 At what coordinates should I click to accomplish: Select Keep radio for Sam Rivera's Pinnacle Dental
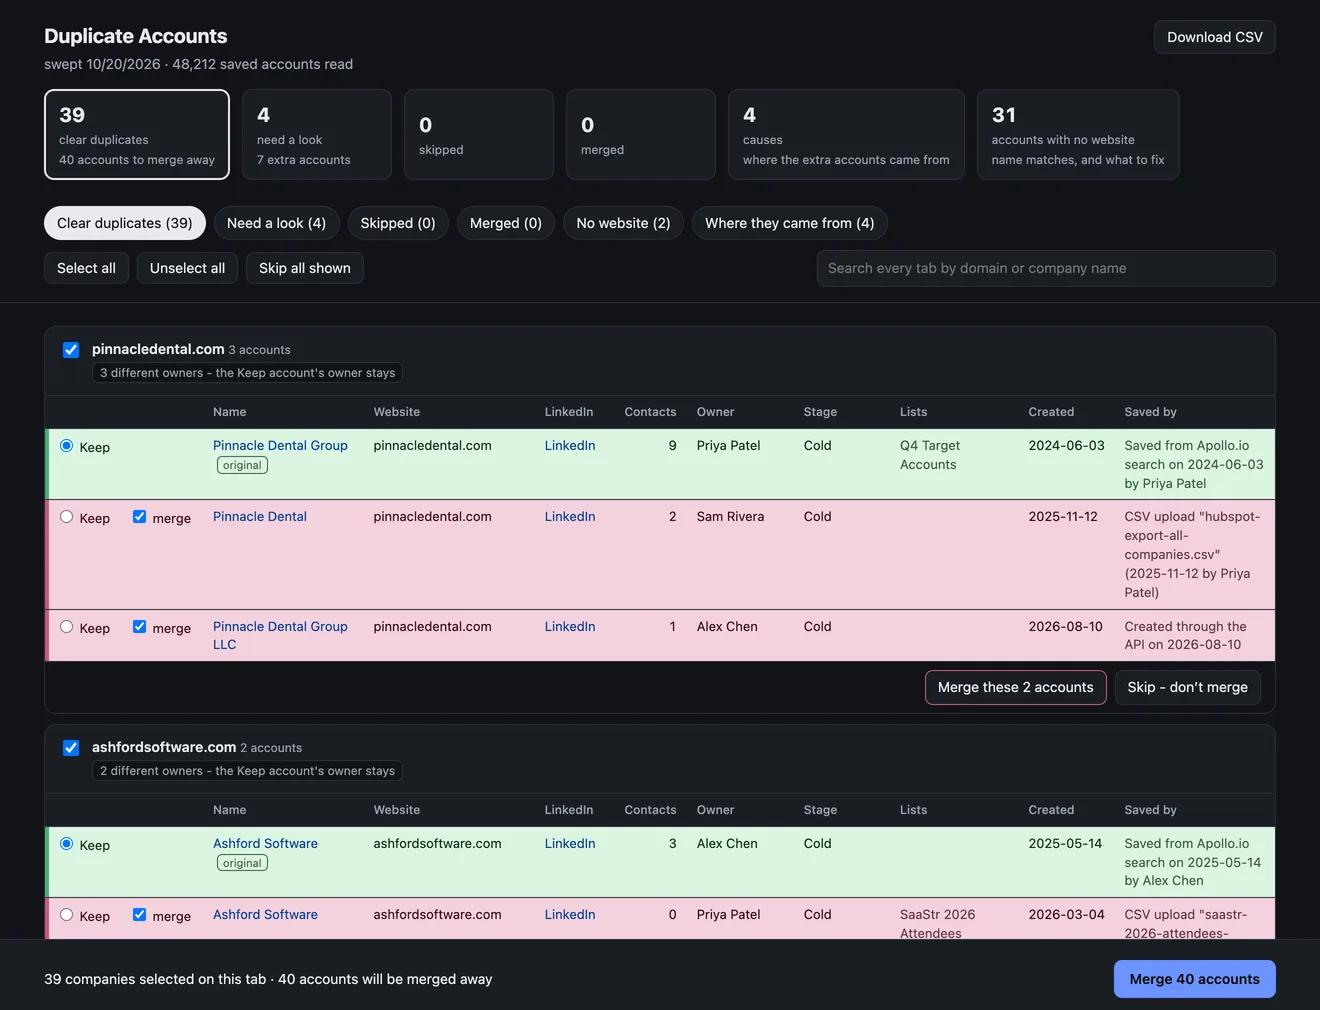[x=67, y=517]
